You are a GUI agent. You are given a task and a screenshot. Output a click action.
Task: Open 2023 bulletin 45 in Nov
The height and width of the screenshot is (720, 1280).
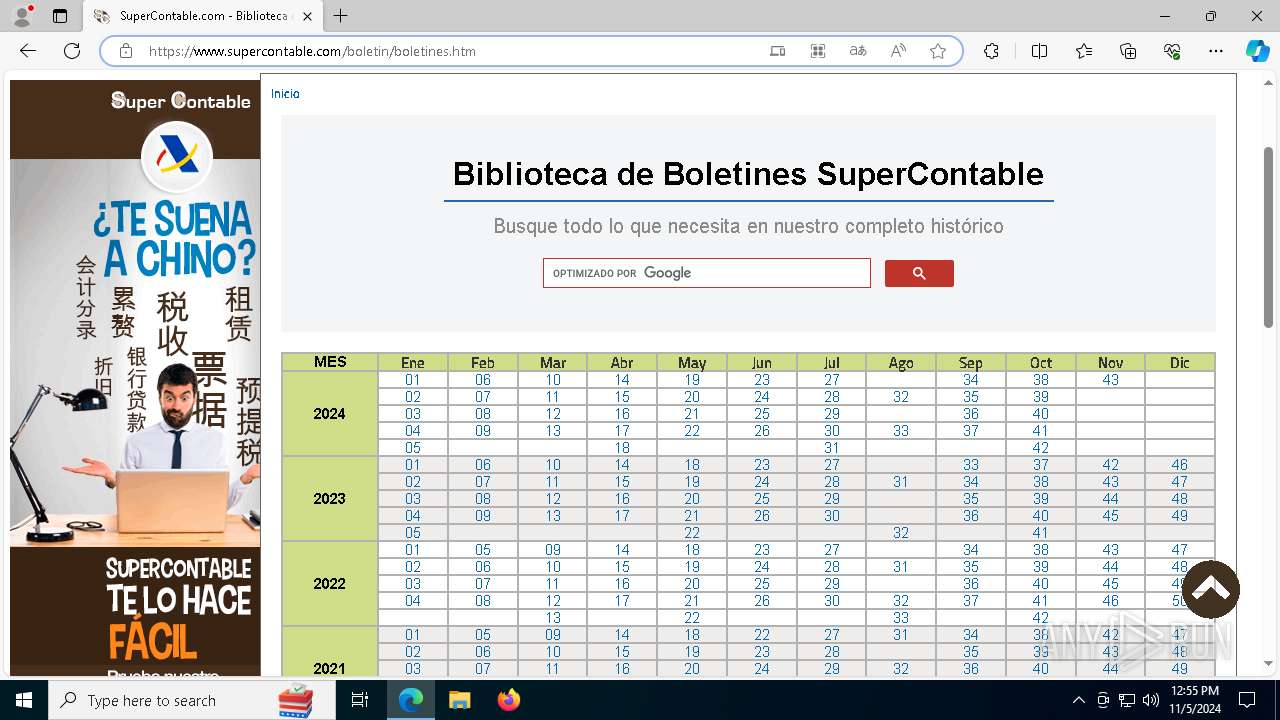1110,516
